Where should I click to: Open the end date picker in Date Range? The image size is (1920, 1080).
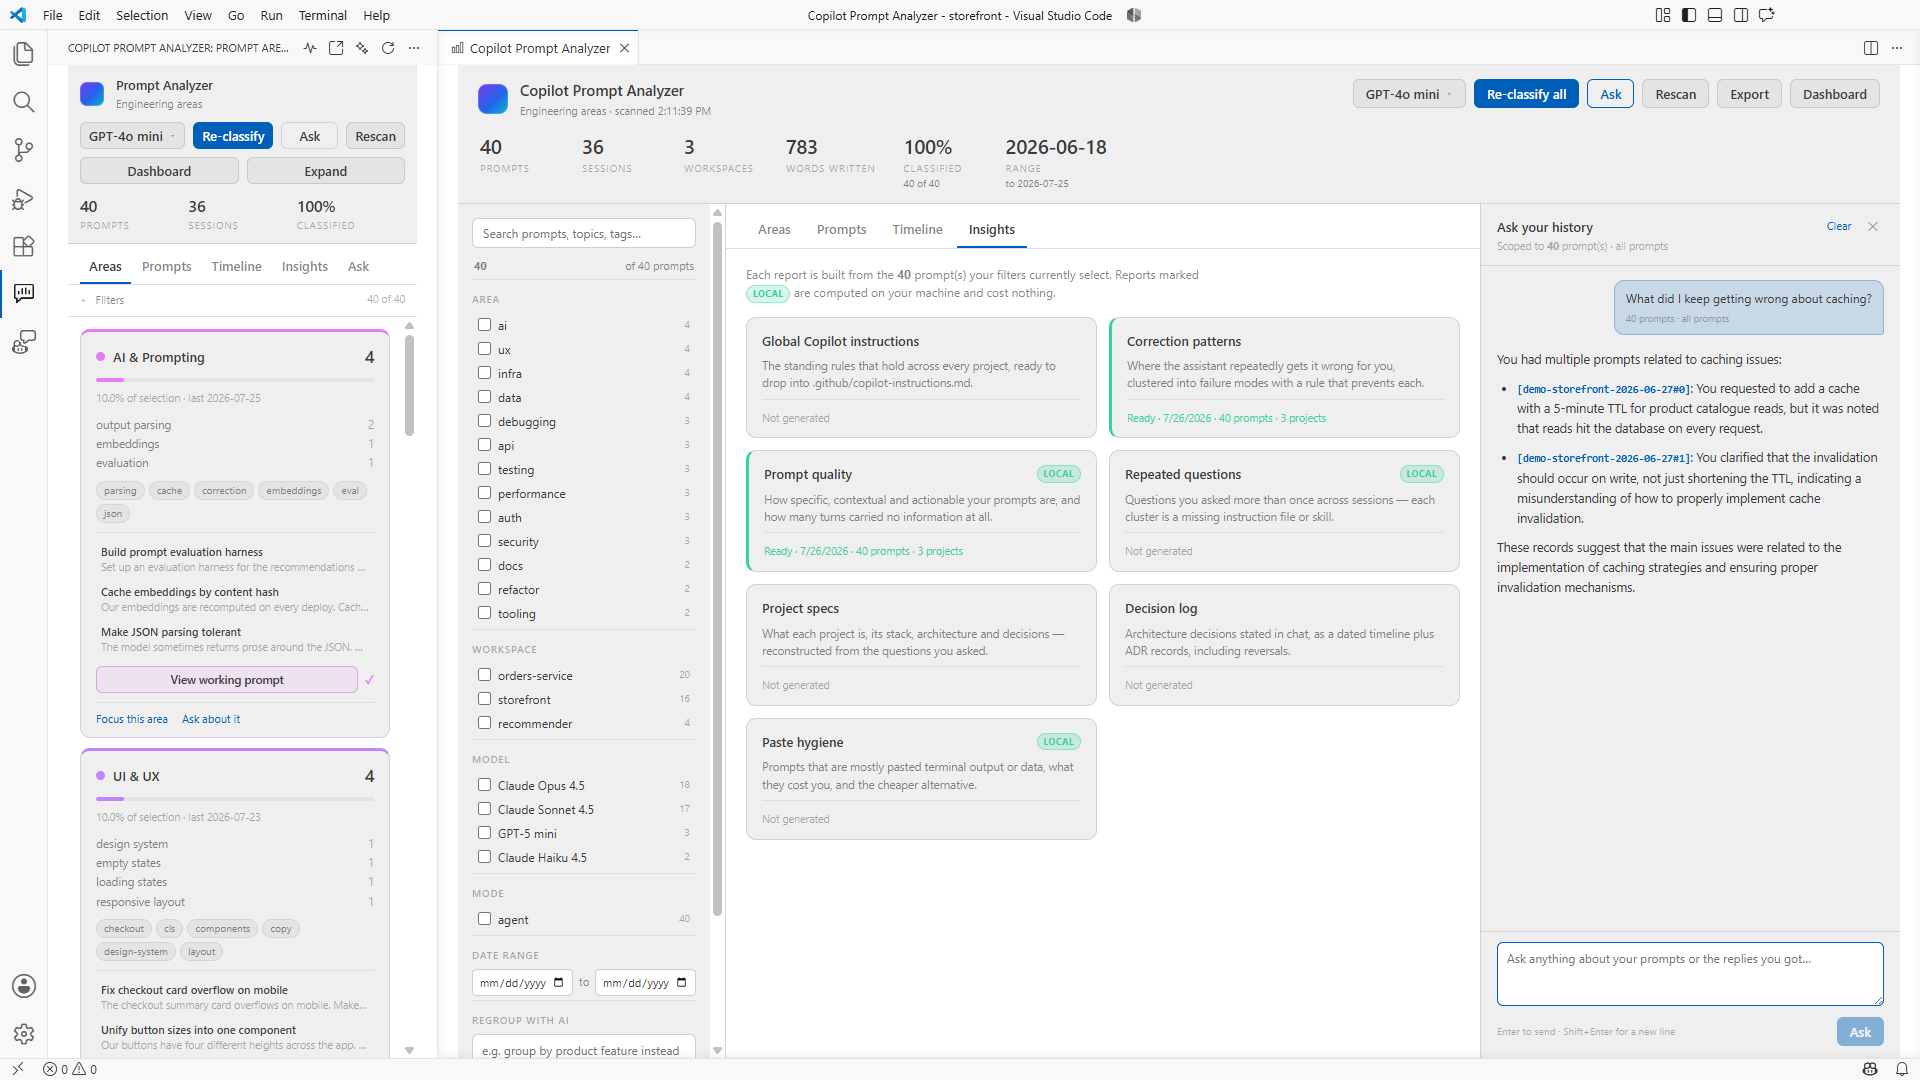682,983
